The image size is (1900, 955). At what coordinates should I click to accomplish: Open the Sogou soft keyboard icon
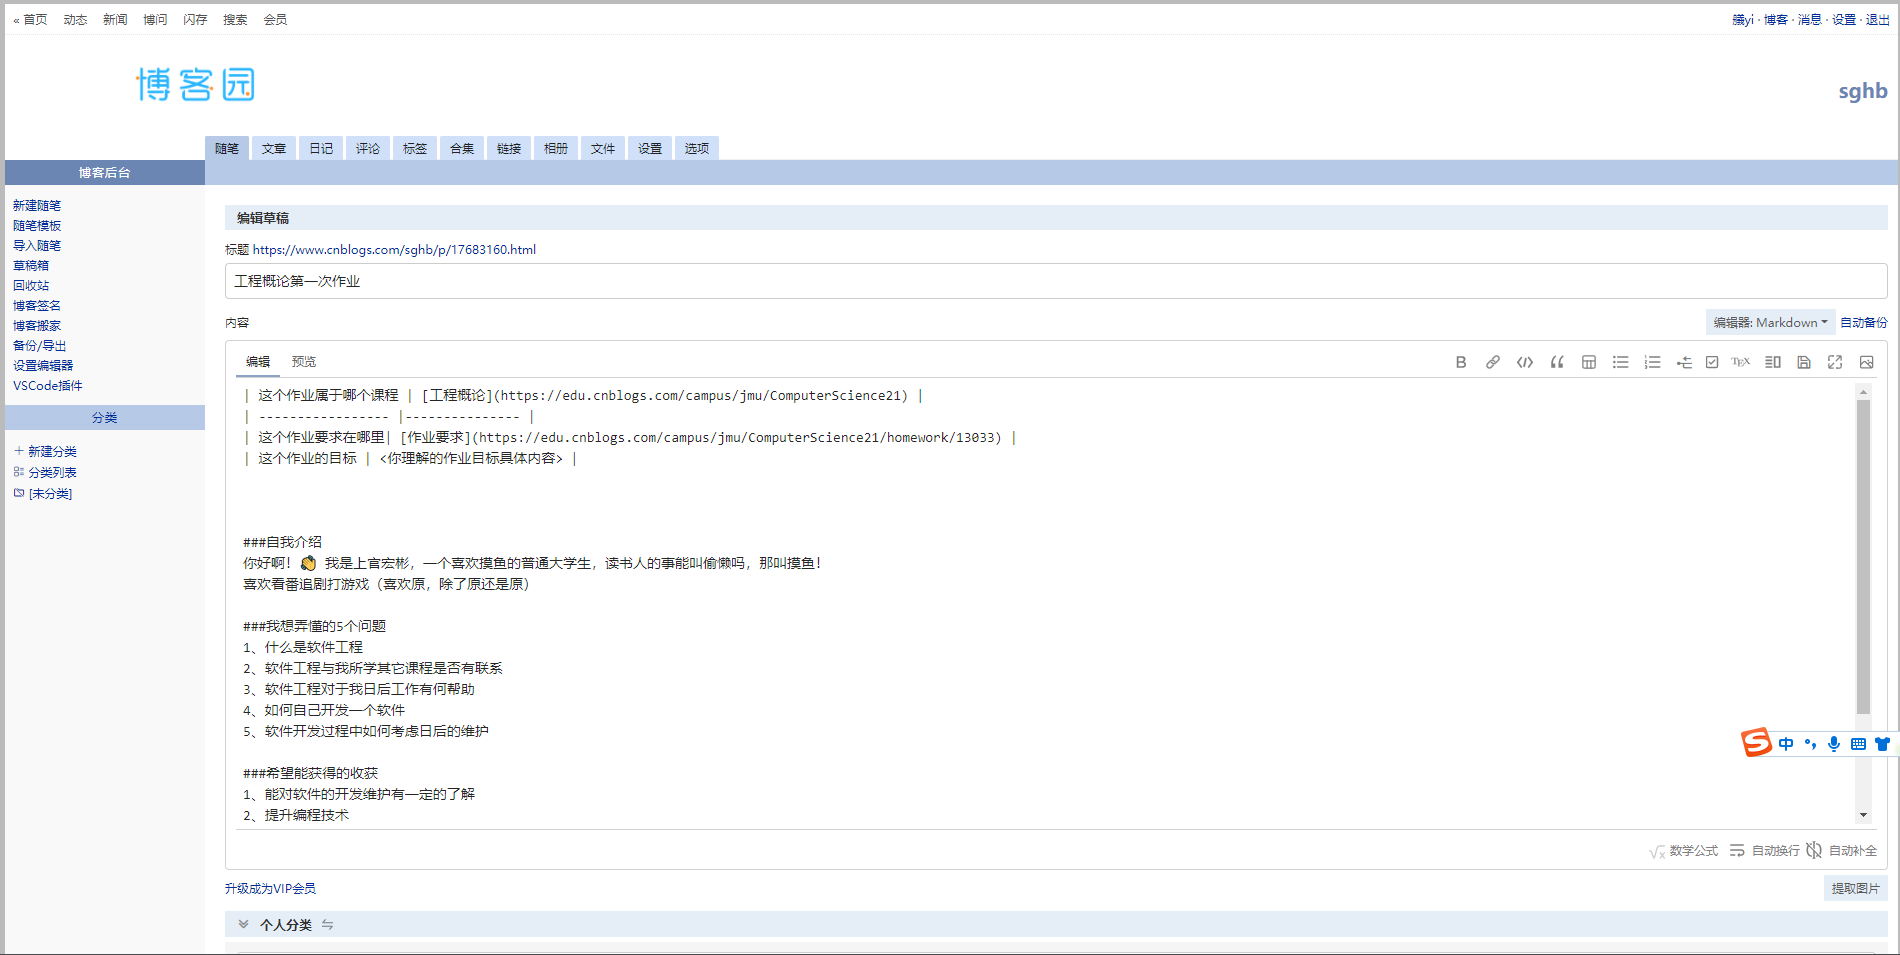click(1858, 744)
